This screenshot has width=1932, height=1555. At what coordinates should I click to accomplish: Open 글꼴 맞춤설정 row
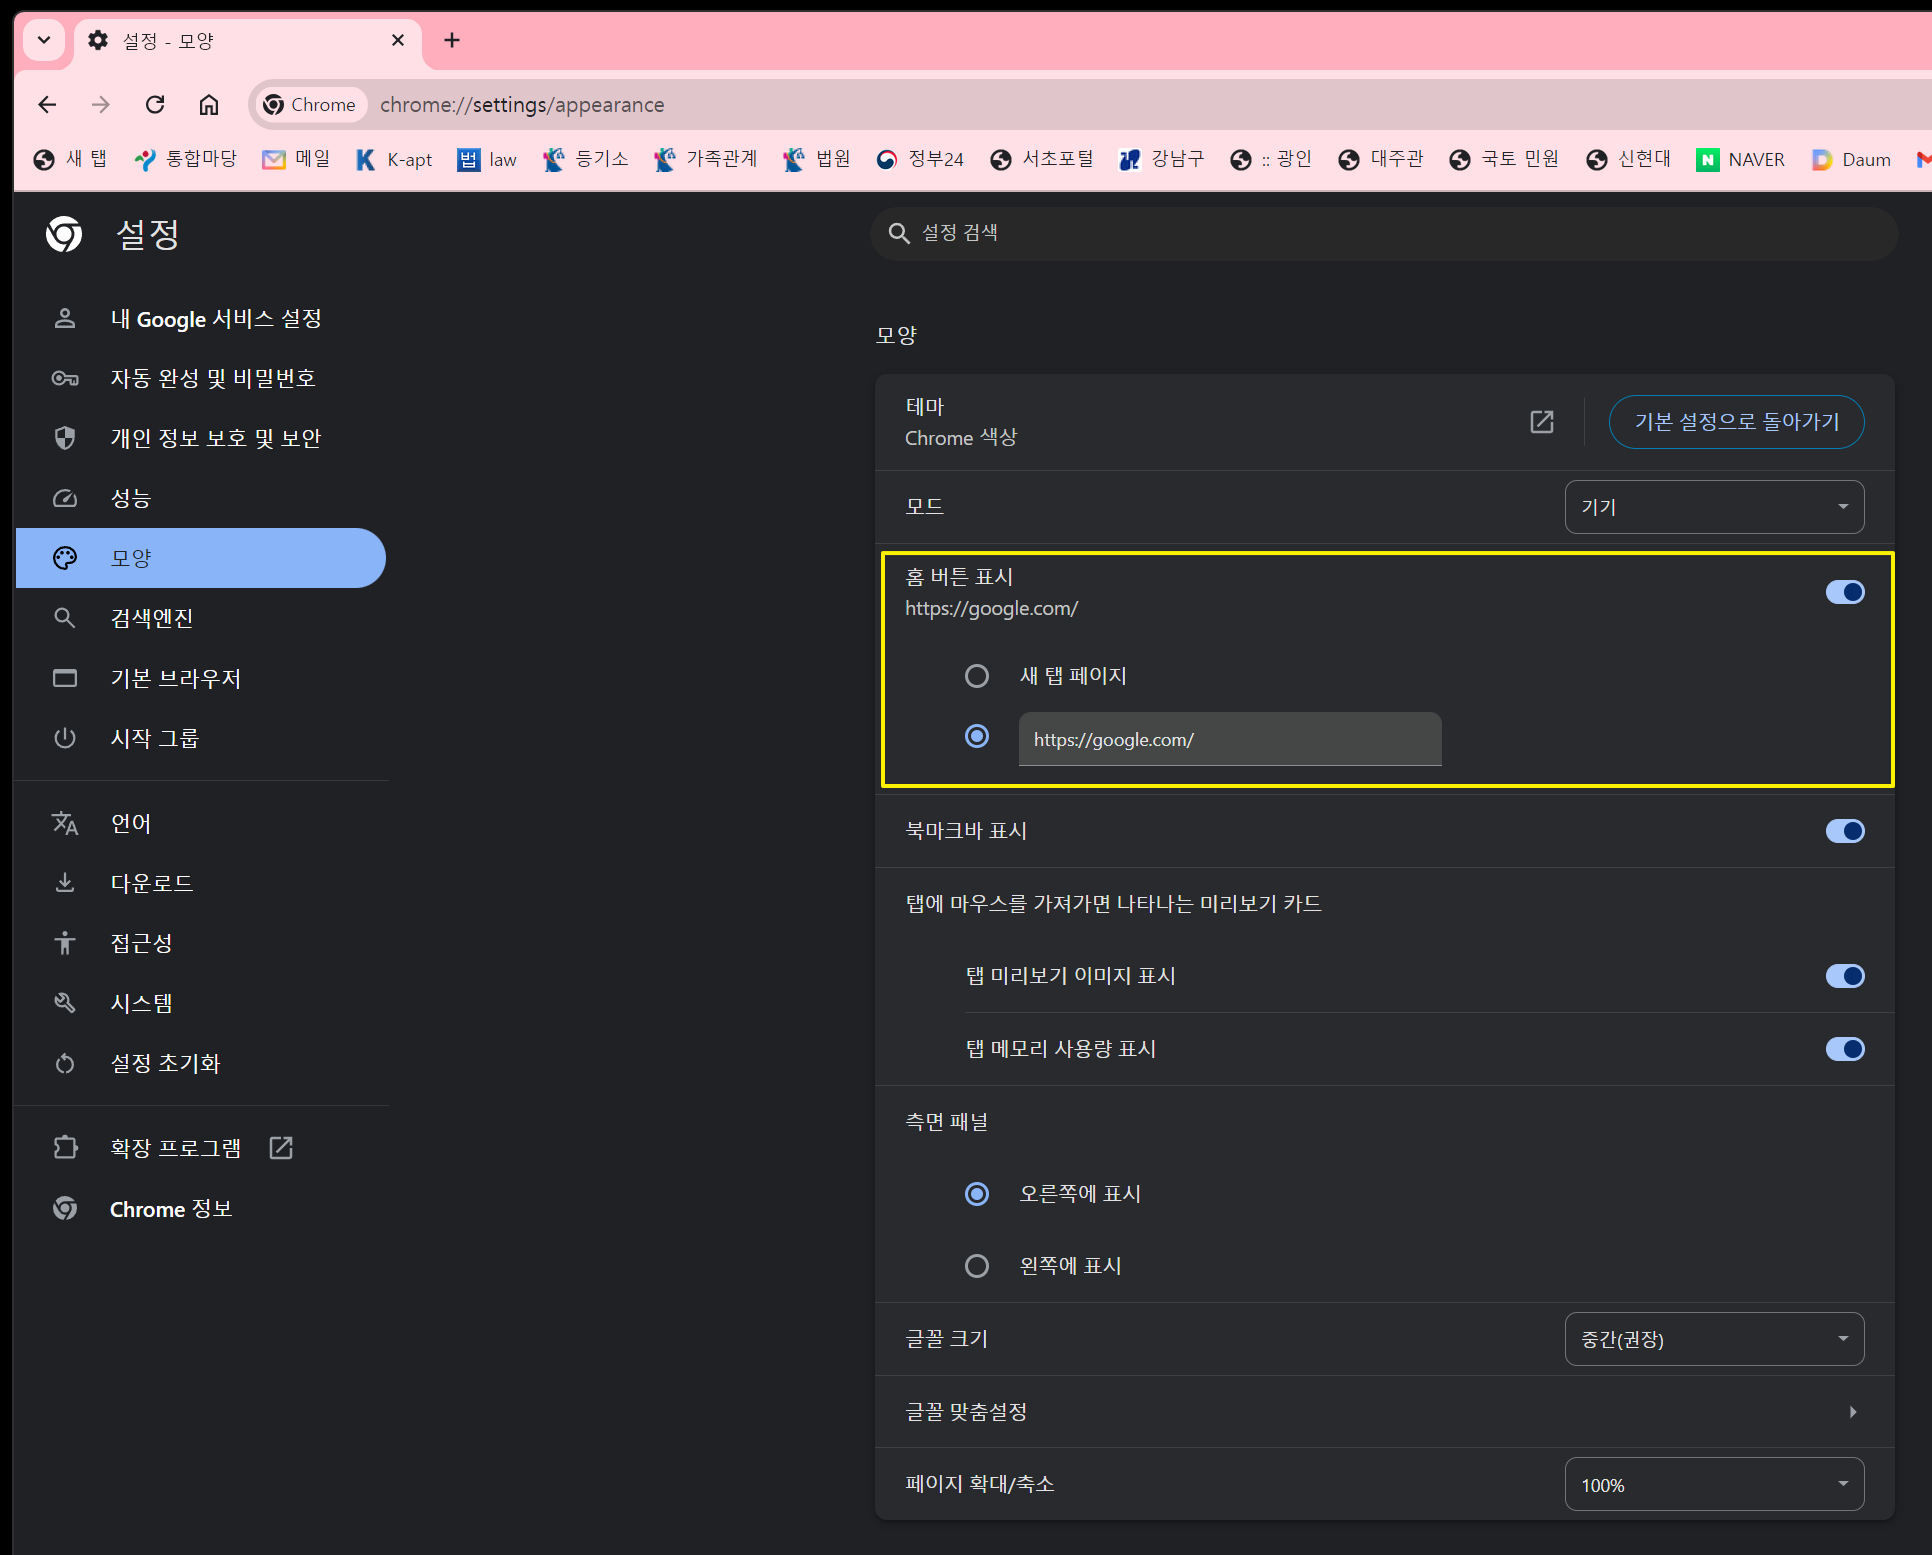click(1383, 1412)
